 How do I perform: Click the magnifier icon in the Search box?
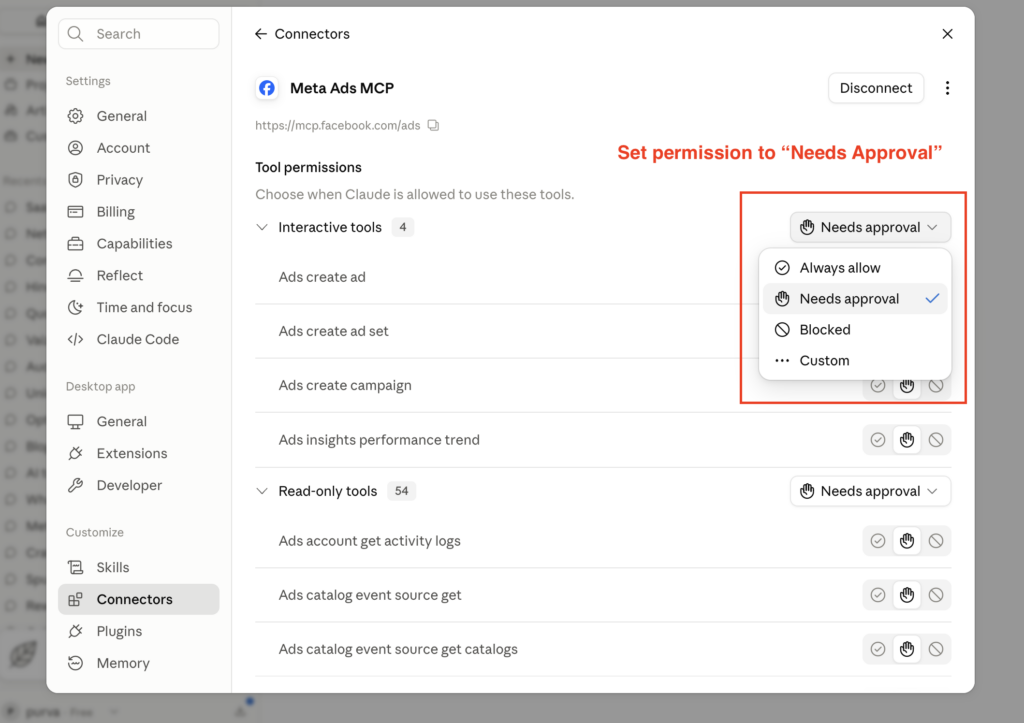pyautogui.click(x=76, y=34)
